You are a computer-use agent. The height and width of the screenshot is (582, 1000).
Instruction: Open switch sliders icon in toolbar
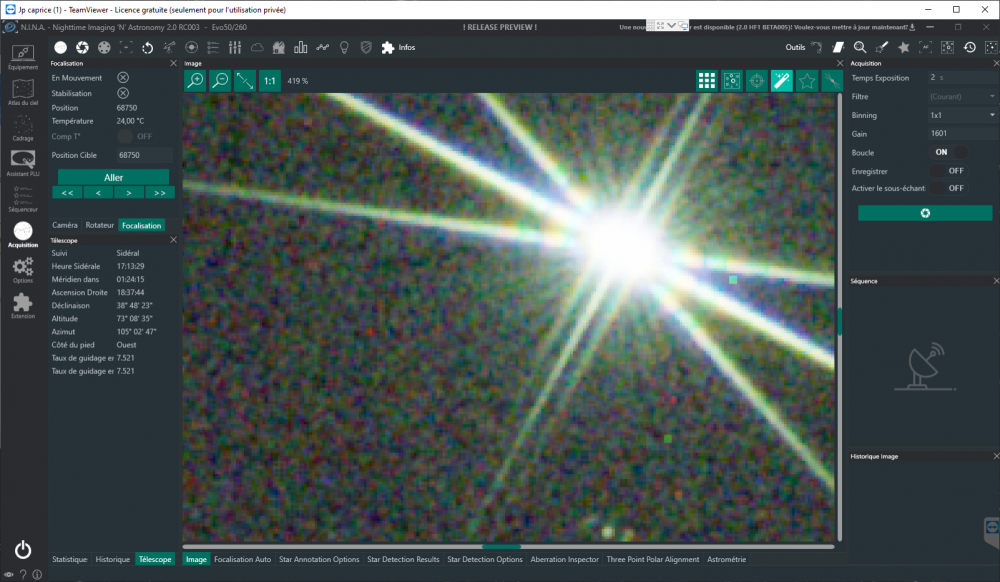[235, 47]
